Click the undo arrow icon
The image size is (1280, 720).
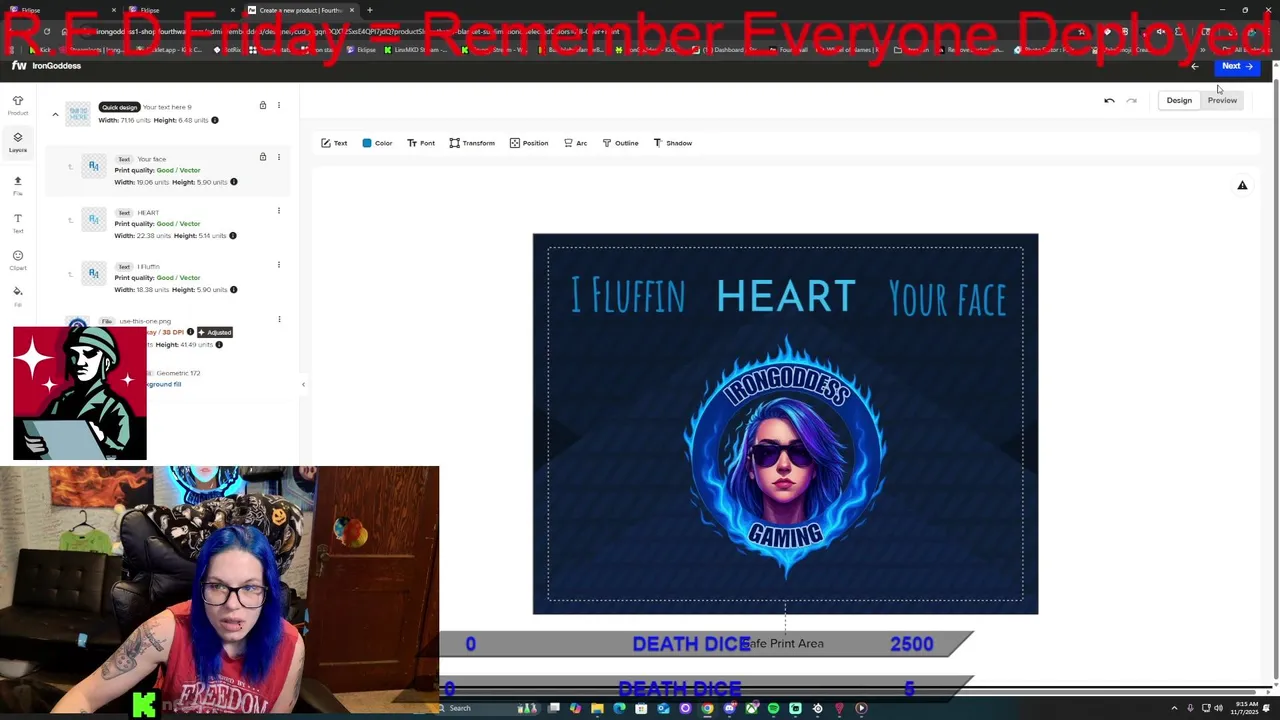tap(1109, 100)
